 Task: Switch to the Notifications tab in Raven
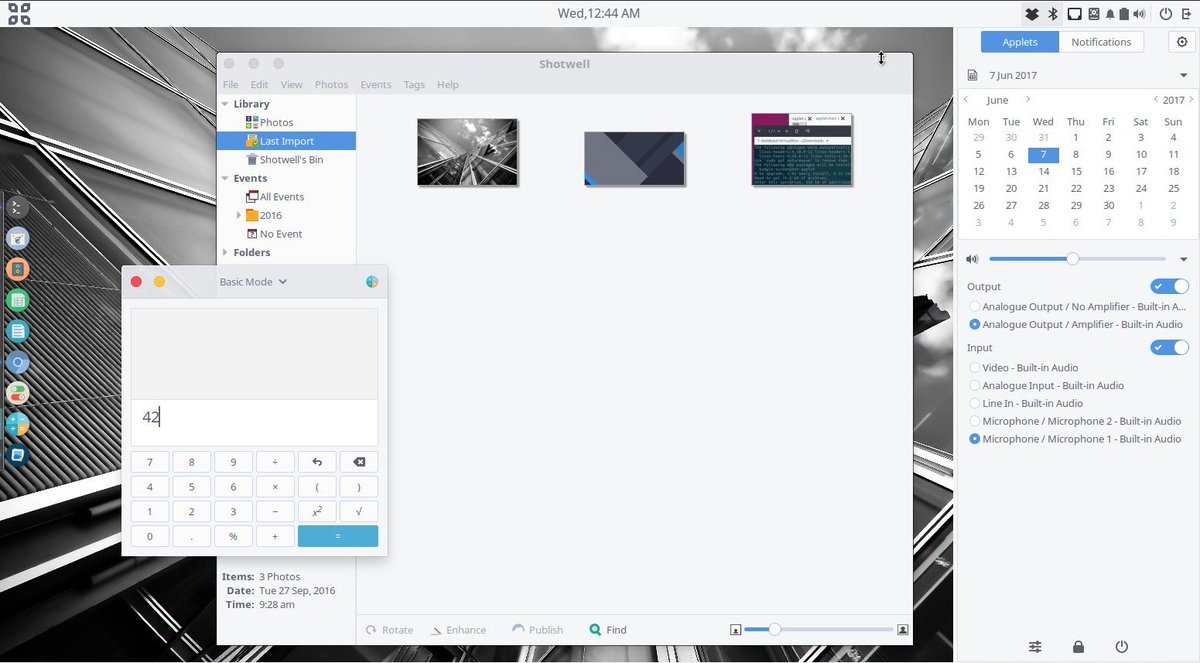pyautogui.click(x=1101, y=42)
